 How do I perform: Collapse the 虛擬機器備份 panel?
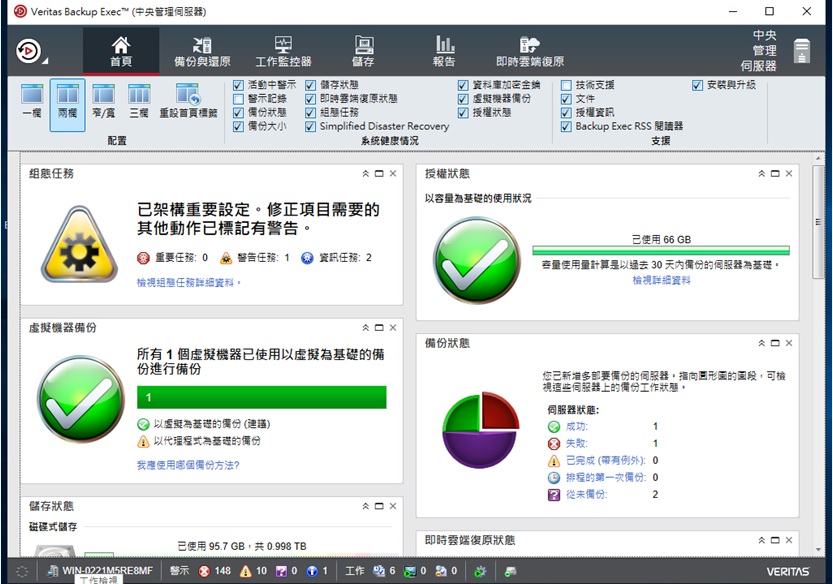click(x=366, y=328)
